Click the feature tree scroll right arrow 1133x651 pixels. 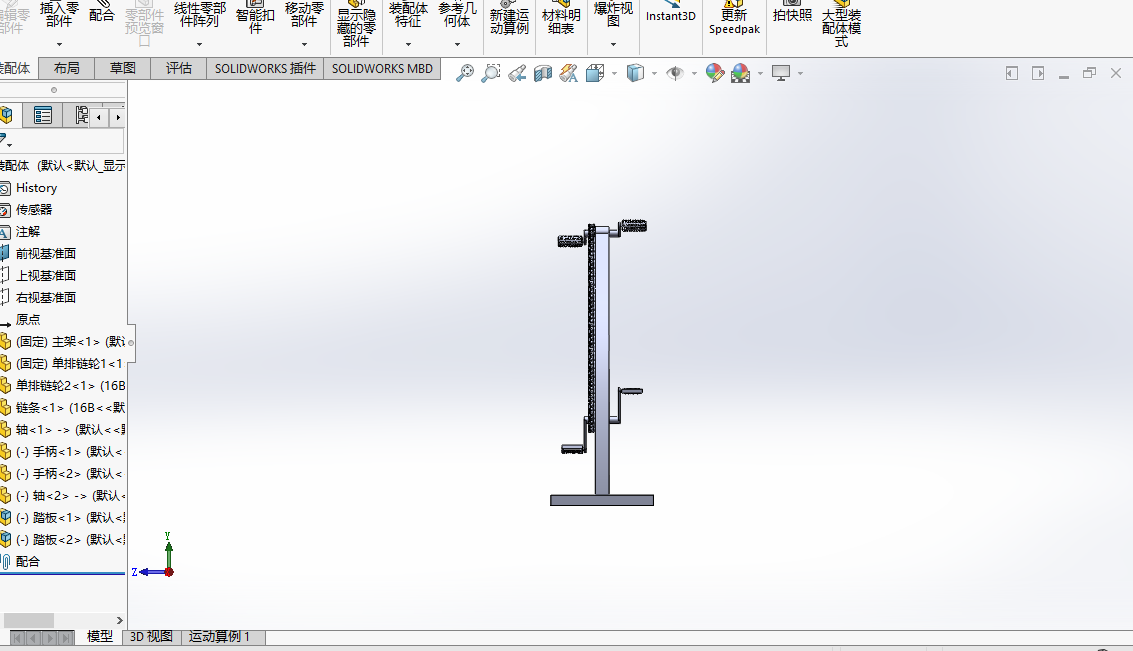pyautogui.click(x=120, y=621)
